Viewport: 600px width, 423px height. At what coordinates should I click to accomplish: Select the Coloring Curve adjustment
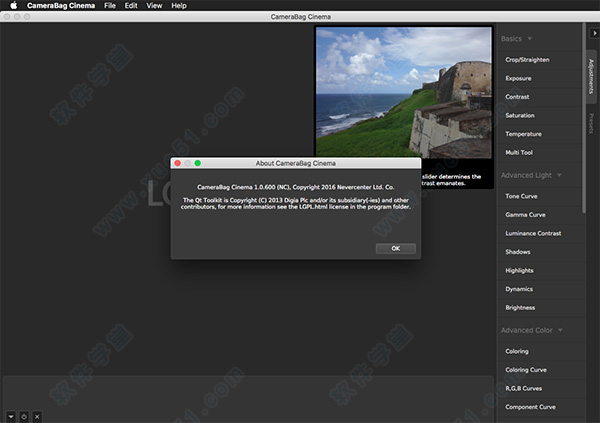click(x=540, y=370)
